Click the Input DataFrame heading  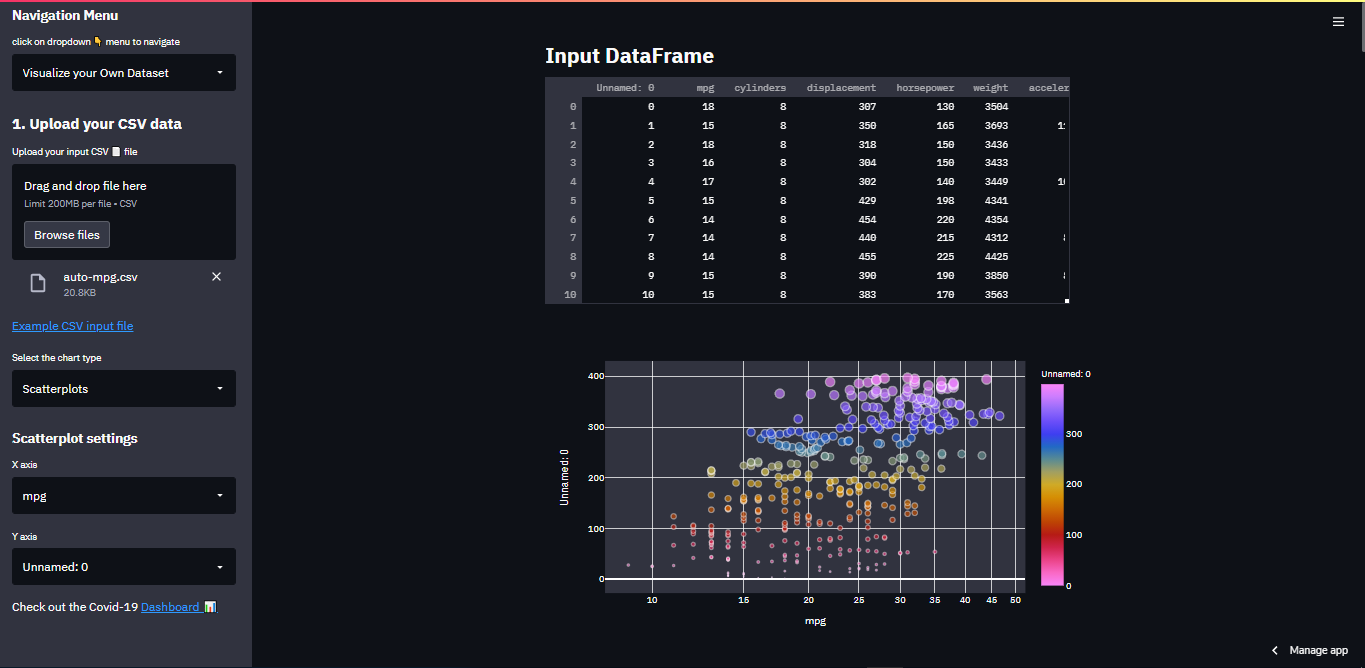click(x=629, y=56)
